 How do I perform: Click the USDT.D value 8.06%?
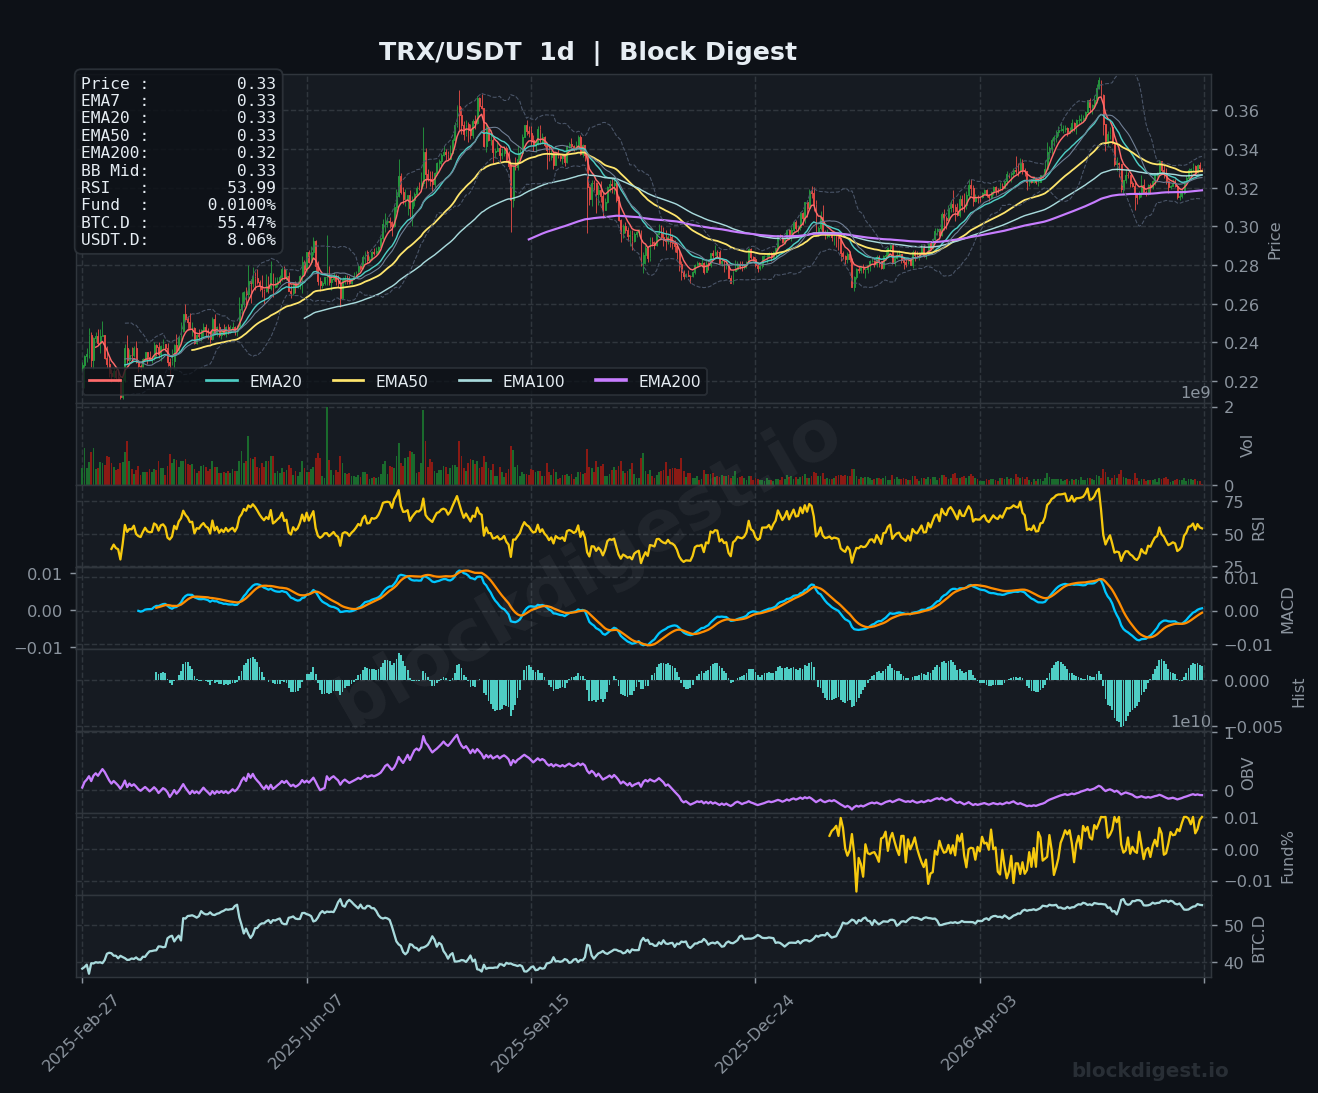coord(251,240)
